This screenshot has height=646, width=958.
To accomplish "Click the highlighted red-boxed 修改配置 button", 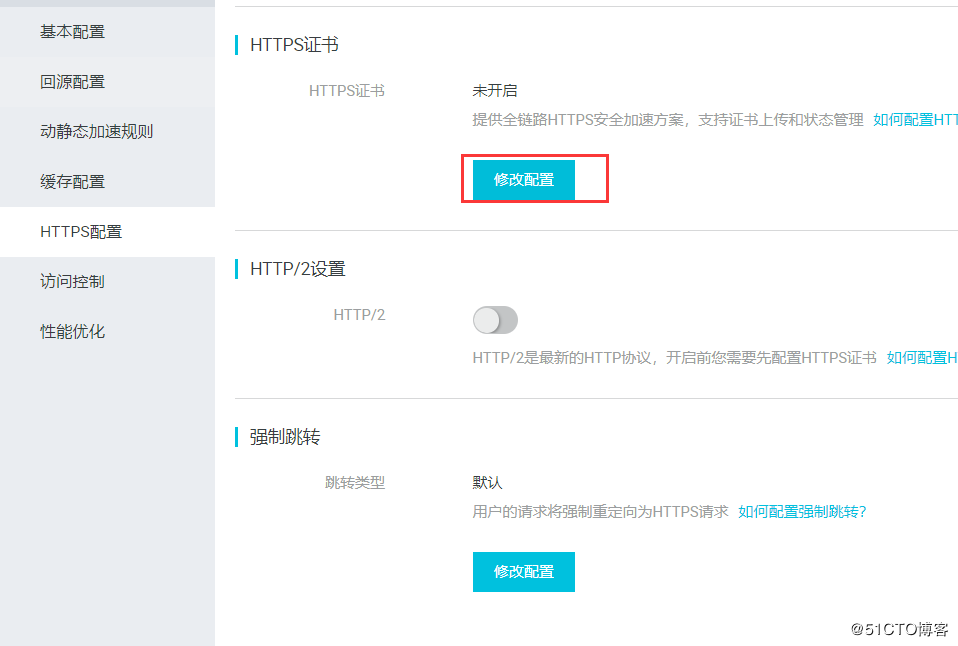I will click(x=522, y=179).
